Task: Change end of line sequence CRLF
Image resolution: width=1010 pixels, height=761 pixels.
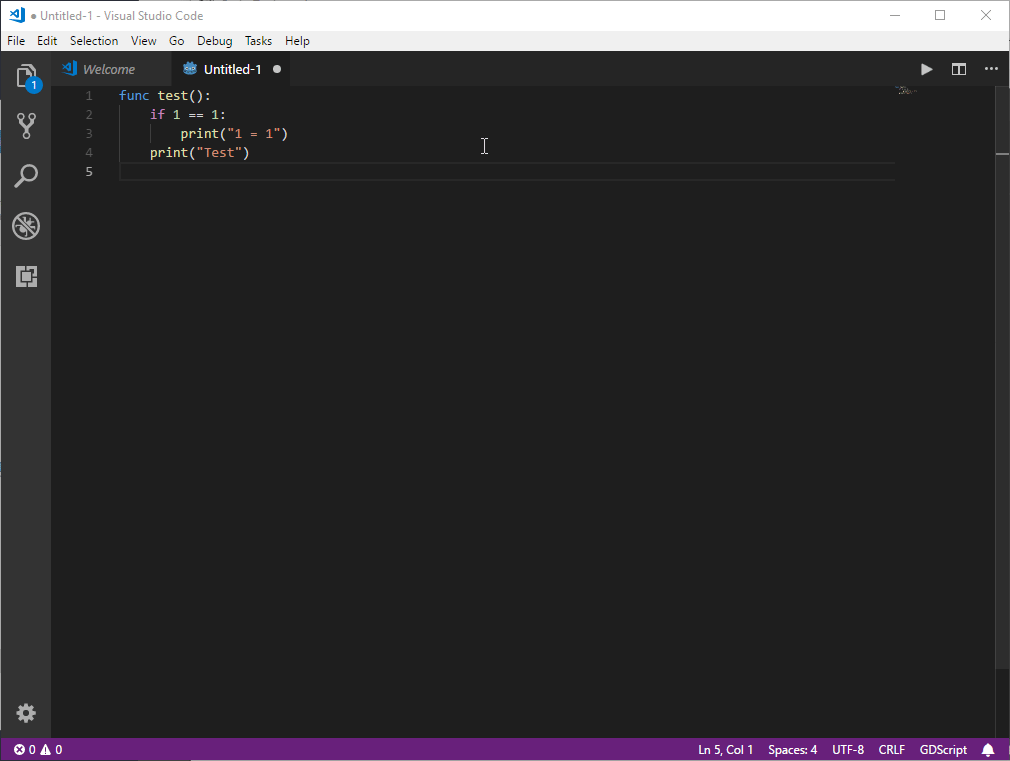Action: tap(891, 749)
